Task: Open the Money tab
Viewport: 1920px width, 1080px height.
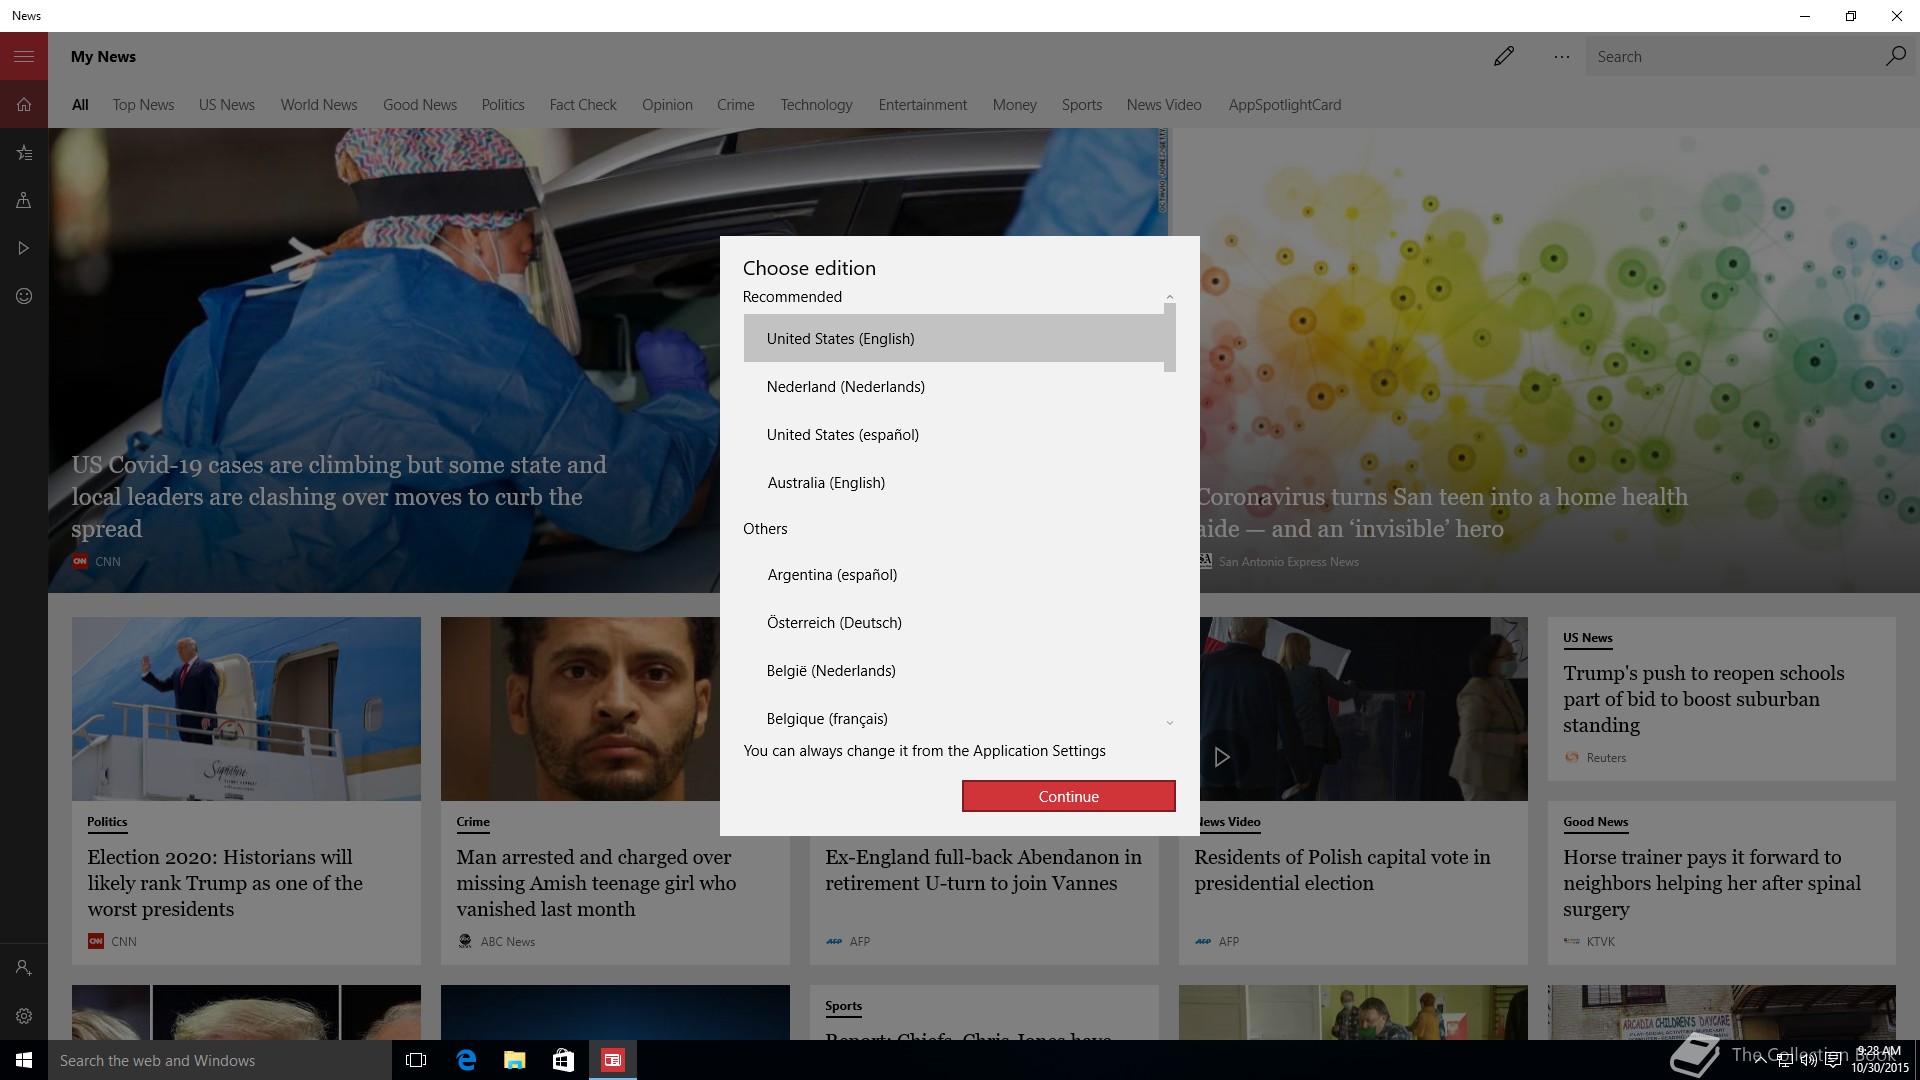Action: 1014,105
